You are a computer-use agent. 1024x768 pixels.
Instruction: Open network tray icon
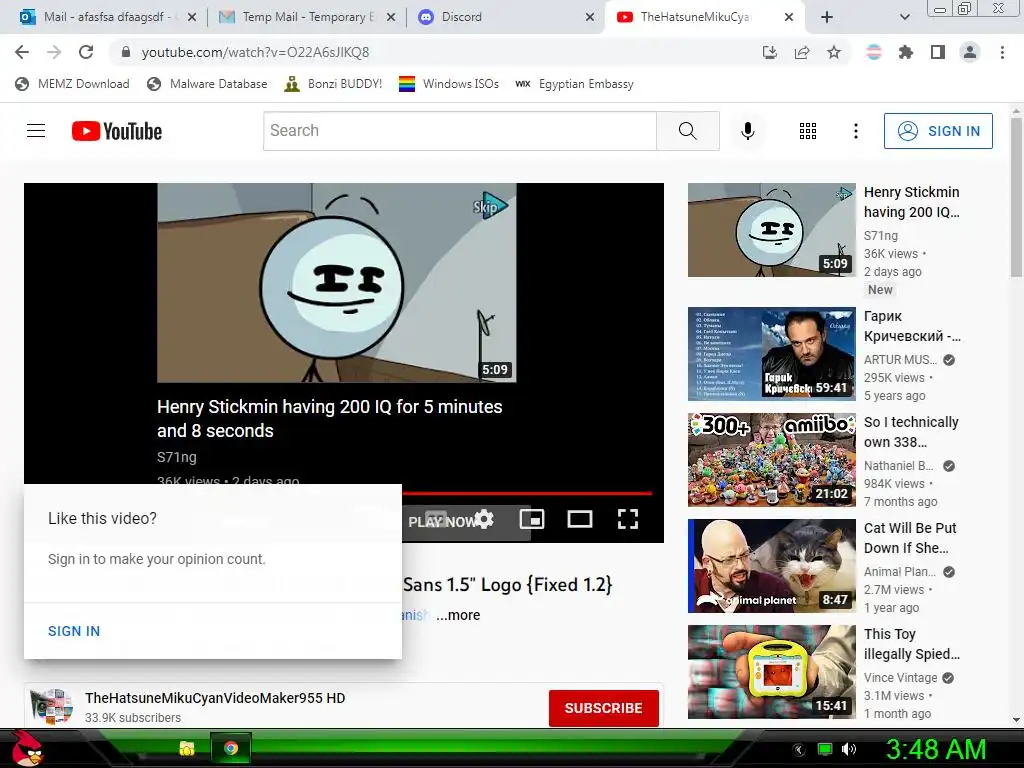825,749
